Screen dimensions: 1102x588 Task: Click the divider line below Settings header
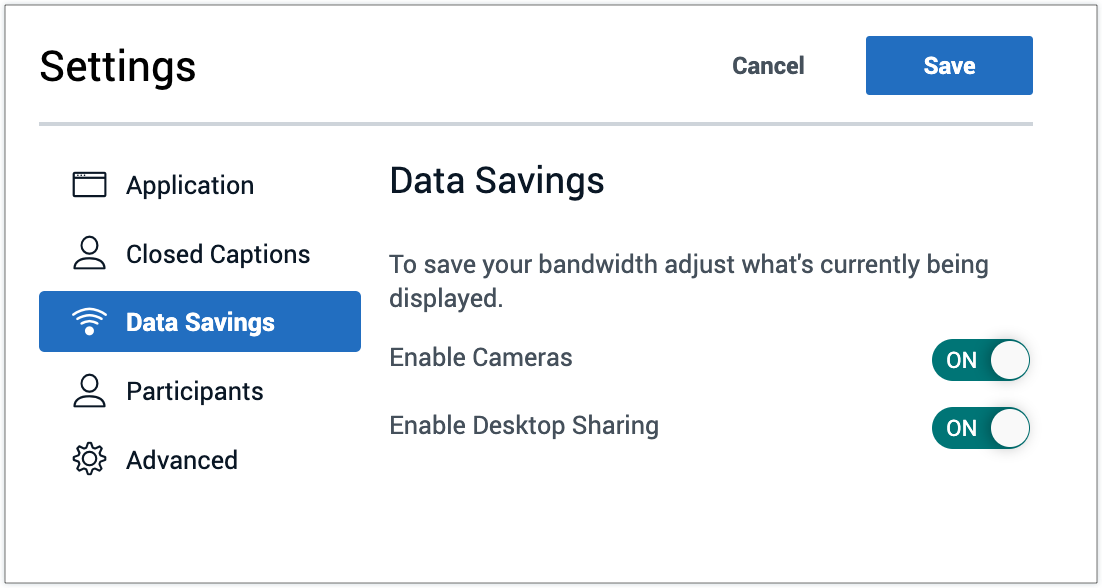535,124
